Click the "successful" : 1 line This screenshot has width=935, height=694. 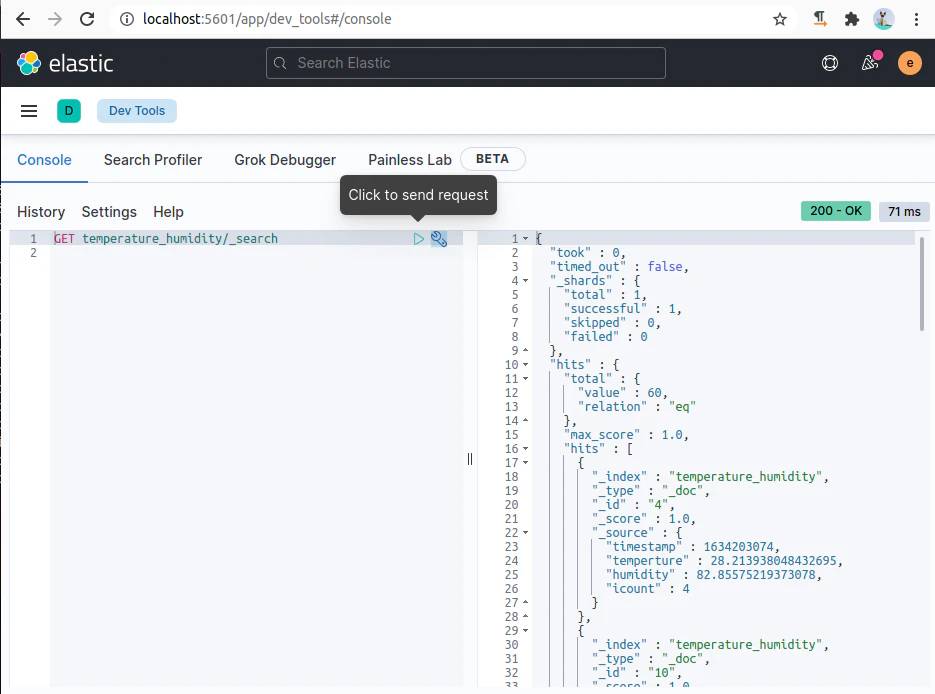click(622, 309)
